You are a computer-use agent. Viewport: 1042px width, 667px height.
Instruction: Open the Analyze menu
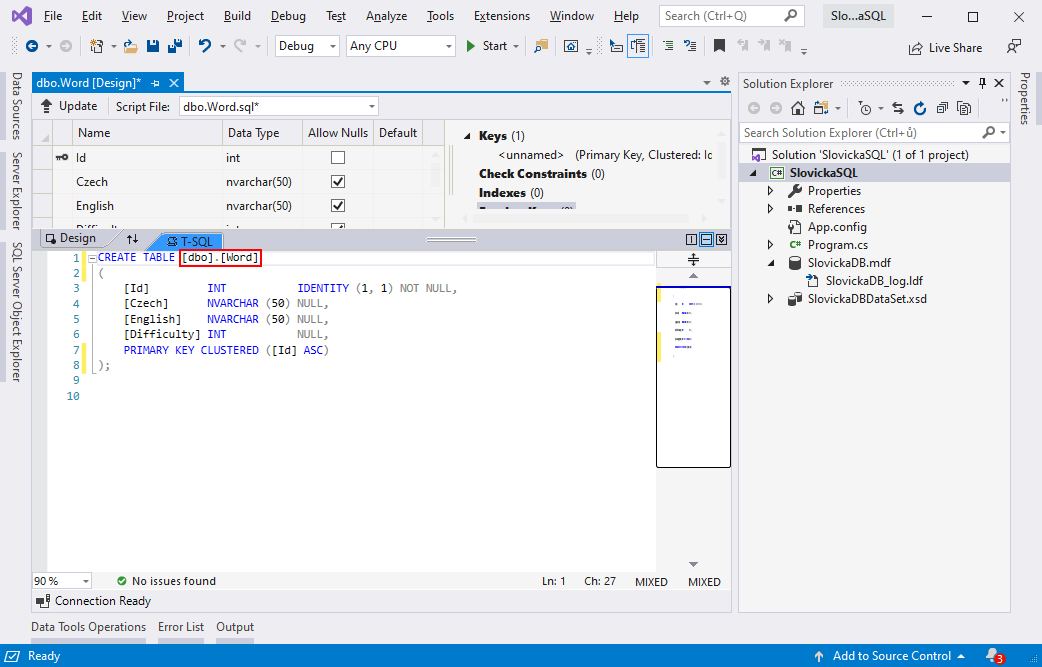tap(386, 16)
